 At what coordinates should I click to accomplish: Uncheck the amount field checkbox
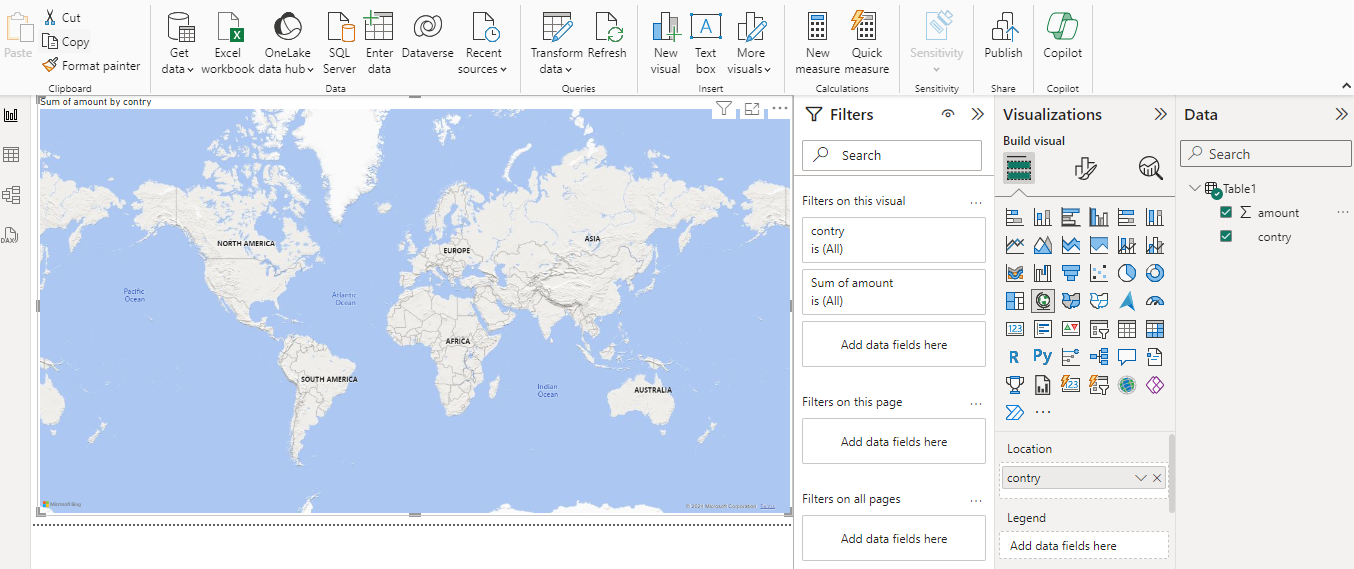(x=1226, y=212)
